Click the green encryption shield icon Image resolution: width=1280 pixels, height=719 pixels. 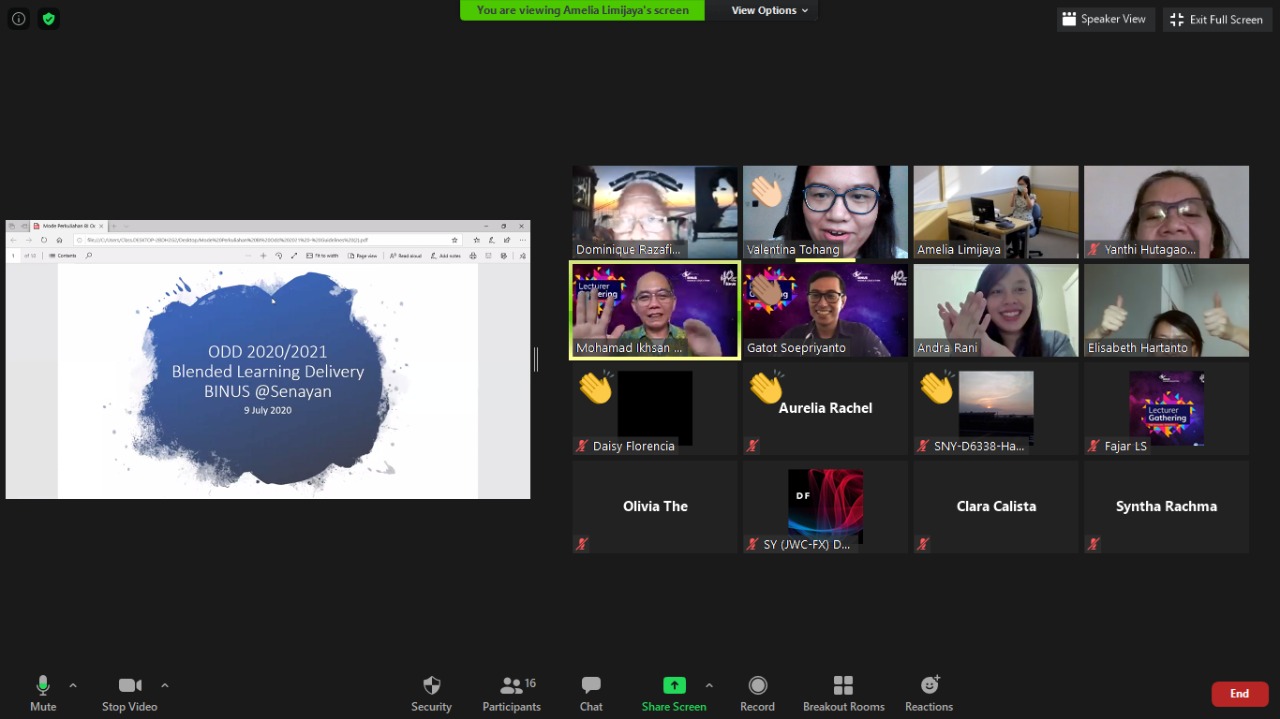(48, 18)
